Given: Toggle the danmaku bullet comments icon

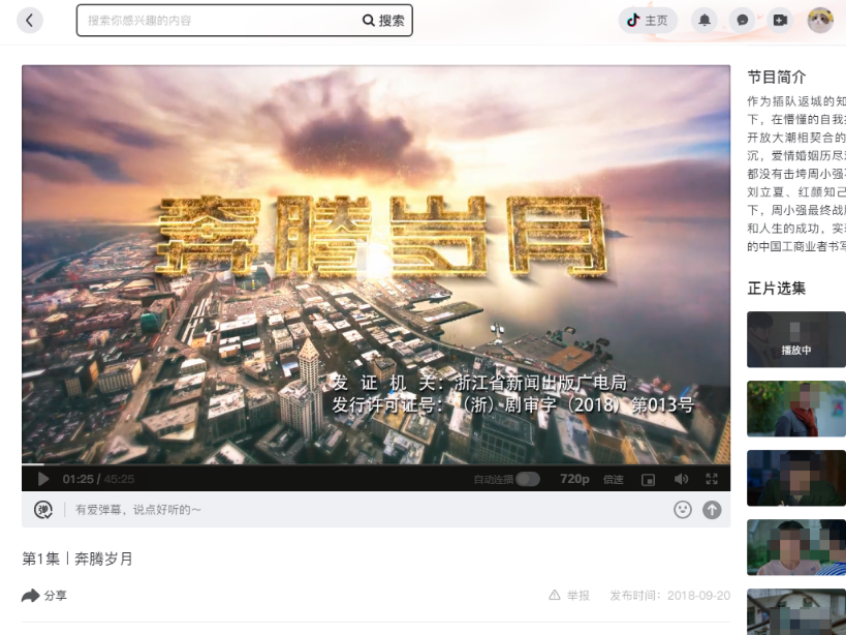Looking at the screenshot, I should coord(43,510).
